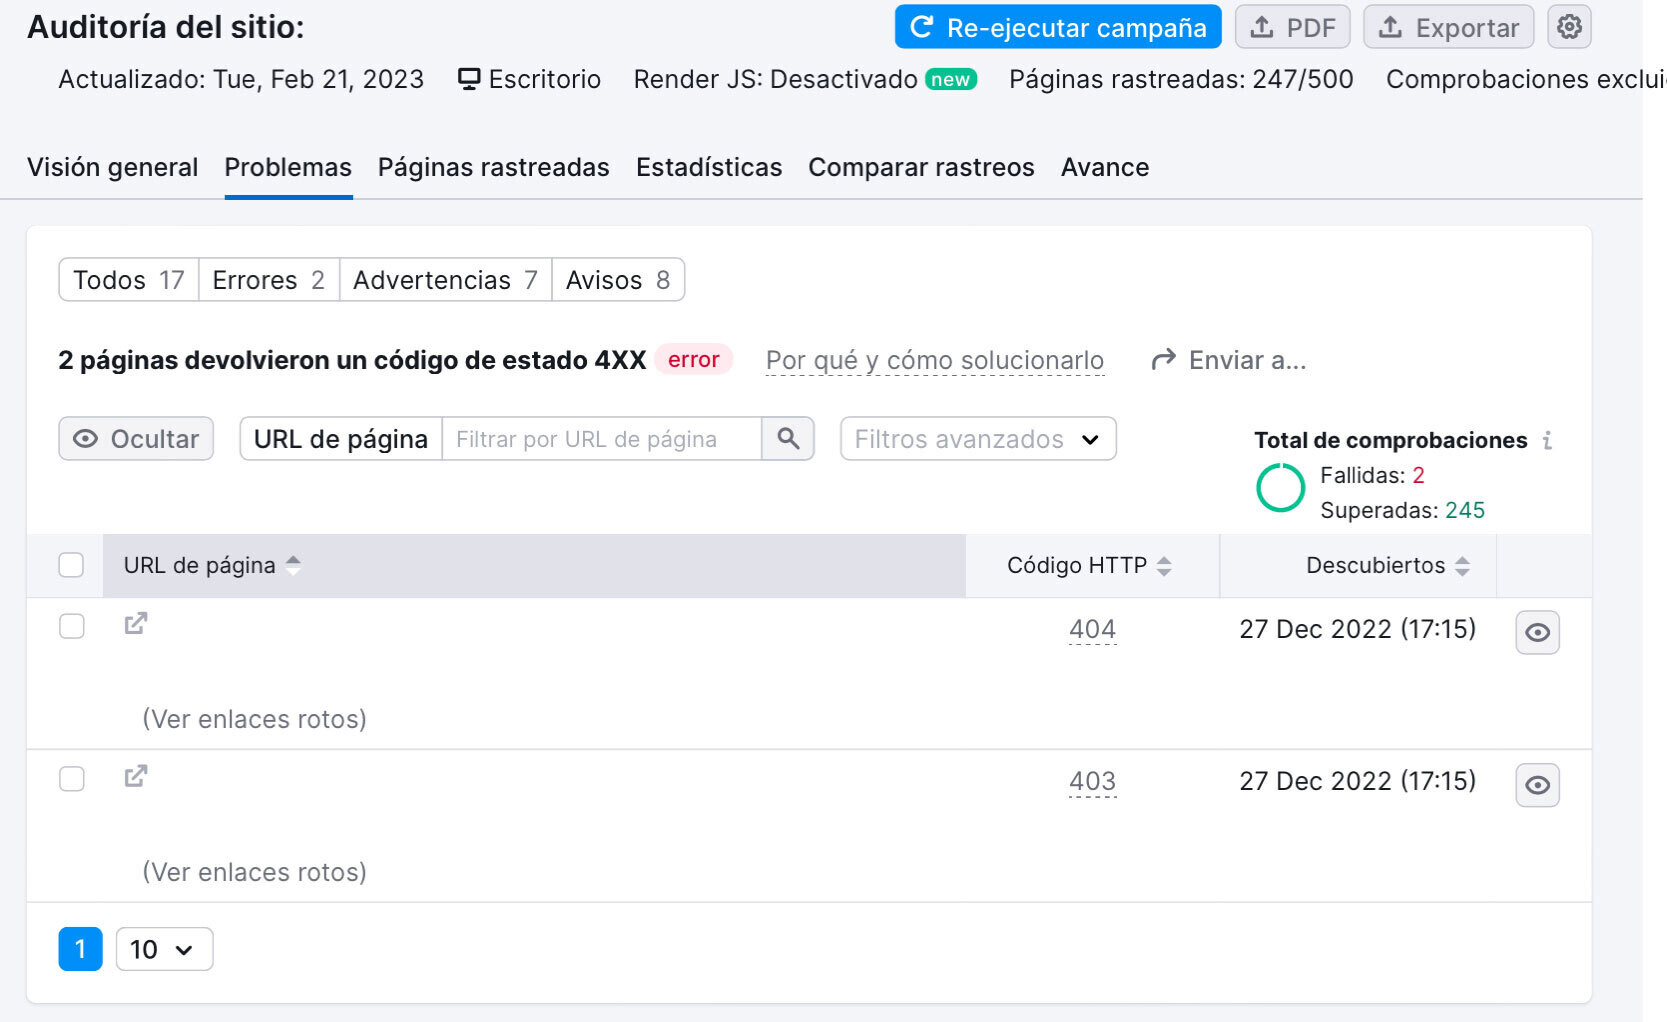Open the audit settings gear
1667x1022 pixels.
[1568, 27]
